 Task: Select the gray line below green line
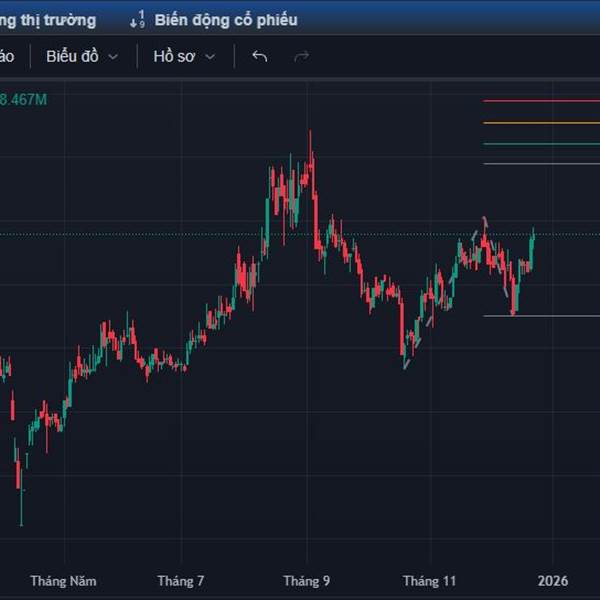pos(540,163)
